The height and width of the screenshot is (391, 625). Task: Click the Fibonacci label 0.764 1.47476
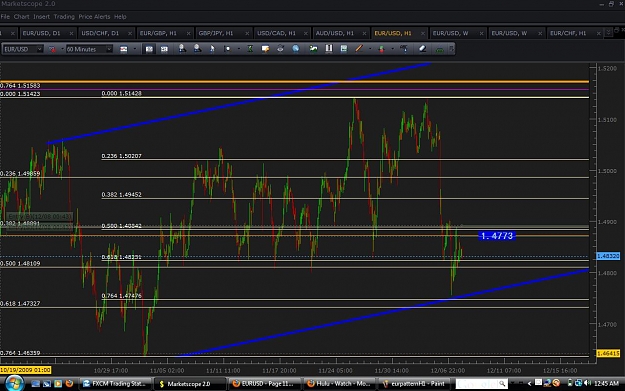tap(121, 296)
